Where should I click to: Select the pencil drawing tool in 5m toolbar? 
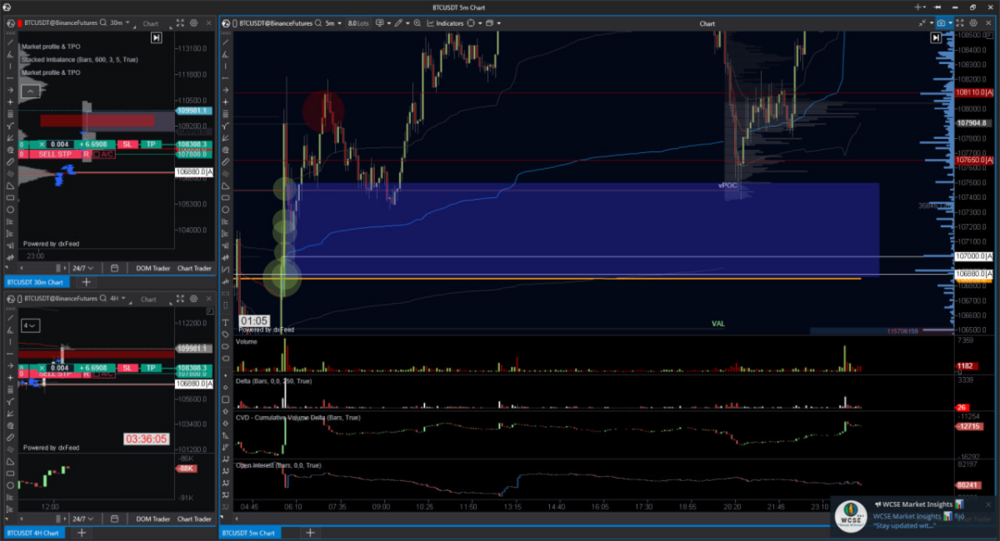tap(399, 22)
